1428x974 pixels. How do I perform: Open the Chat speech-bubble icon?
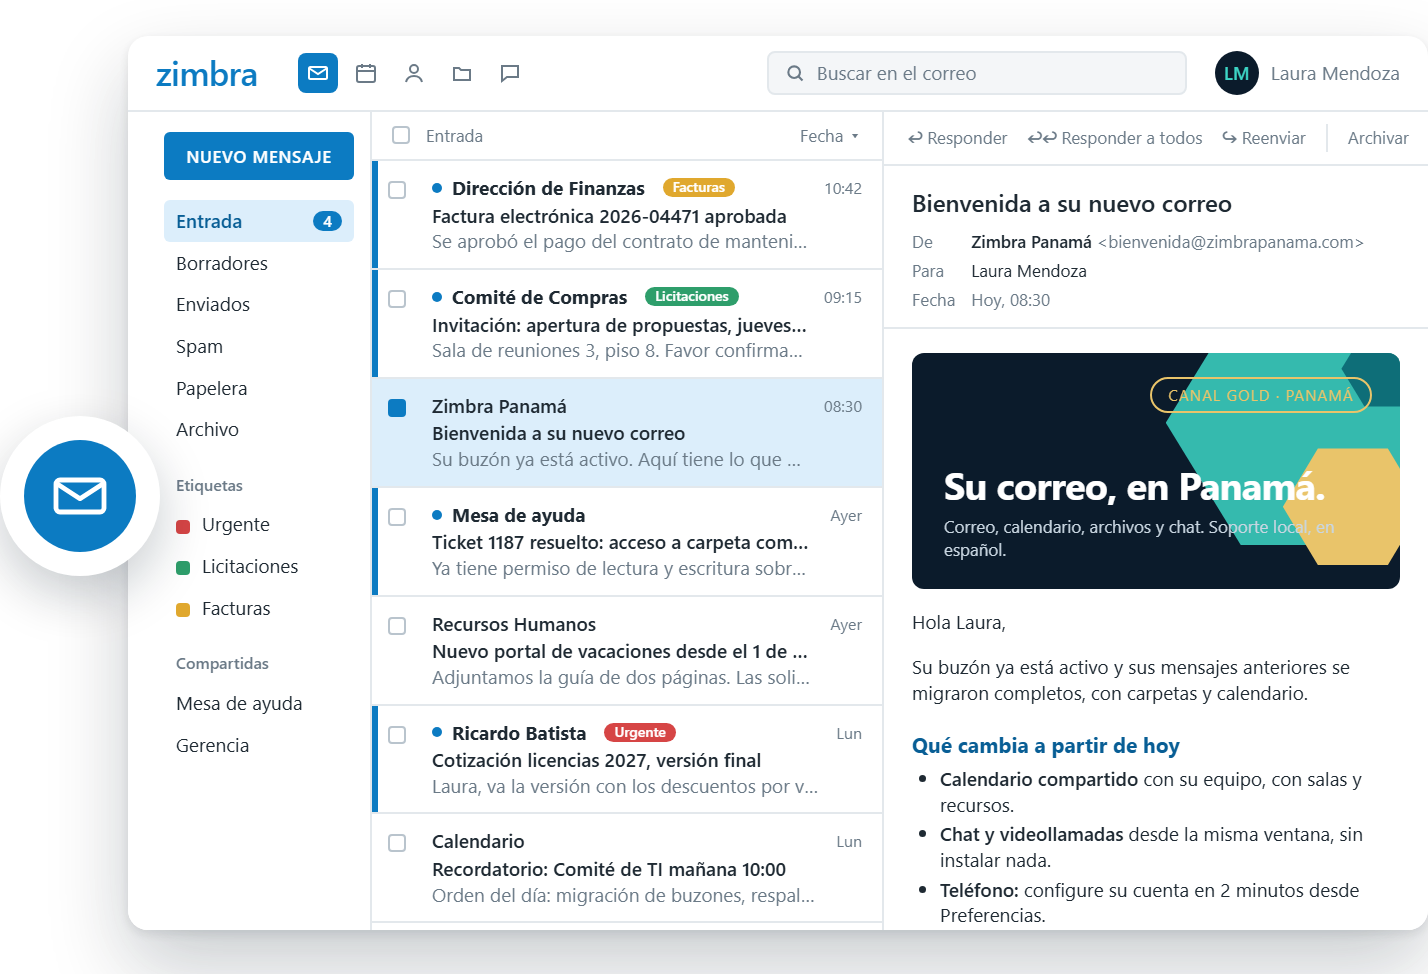pos(510,73)
